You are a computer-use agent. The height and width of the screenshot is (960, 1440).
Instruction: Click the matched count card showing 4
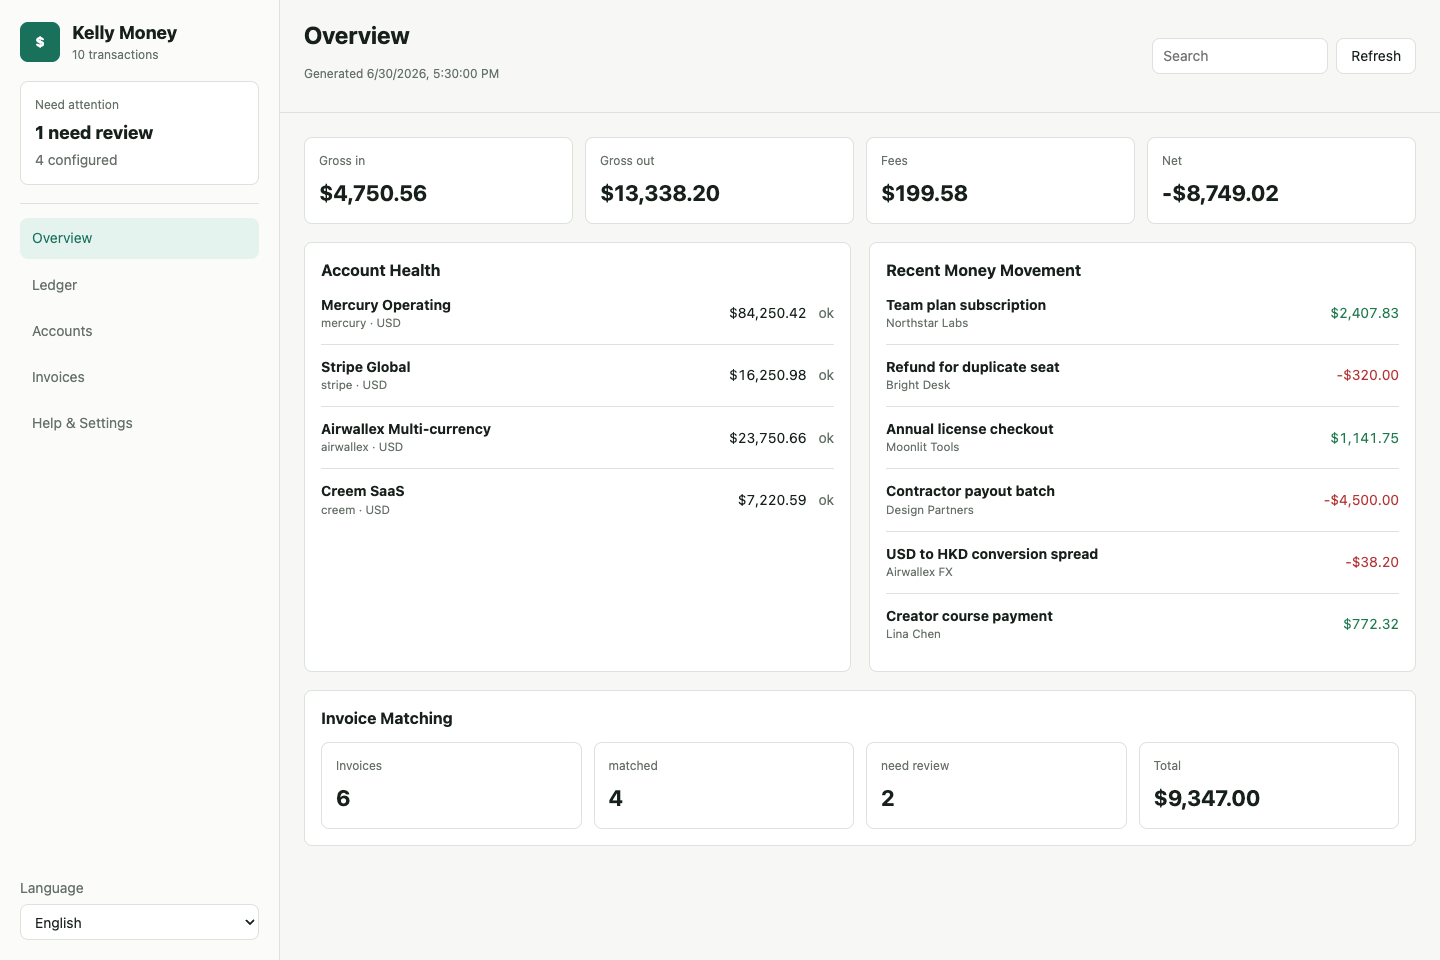pyautogui.click(x=724, y=785)
